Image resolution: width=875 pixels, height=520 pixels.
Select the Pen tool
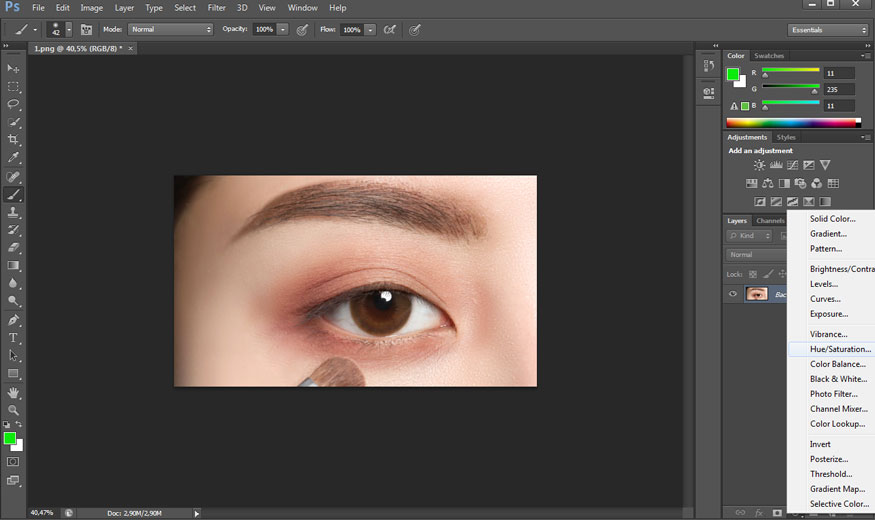(13, 320)
